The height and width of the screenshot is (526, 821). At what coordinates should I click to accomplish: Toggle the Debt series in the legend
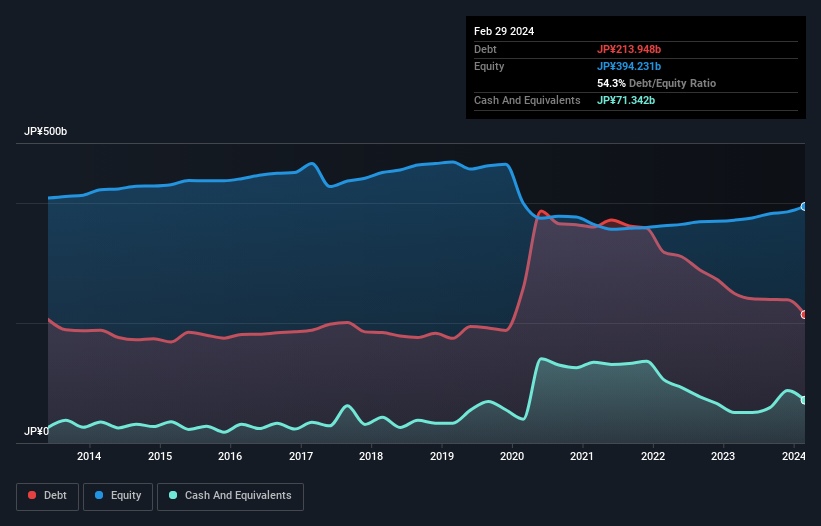(x=47, y=495)
